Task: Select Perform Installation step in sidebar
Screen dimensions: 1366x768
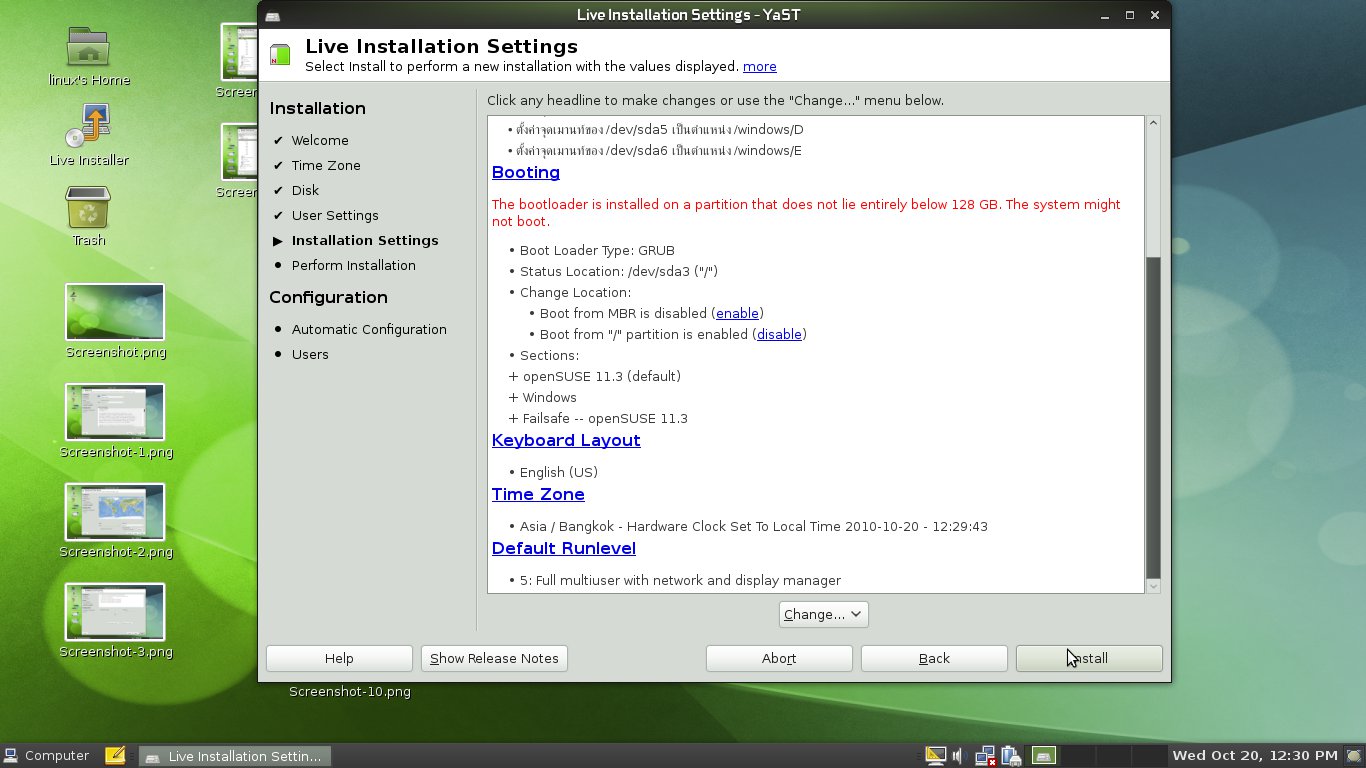Action: pos(353,265)
